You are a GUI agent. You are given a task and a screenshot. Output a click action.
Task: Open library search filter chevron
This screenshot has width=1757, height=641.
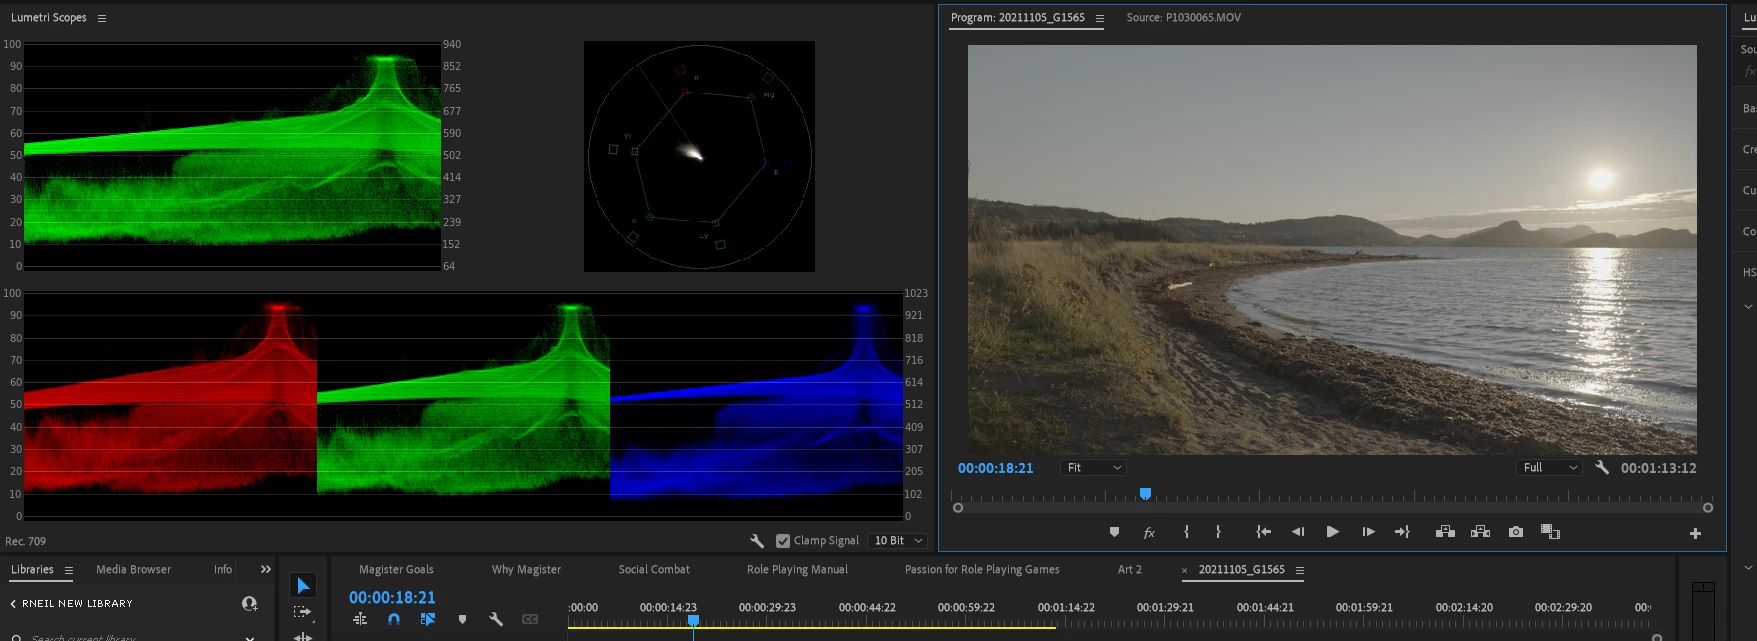point(250,637)
